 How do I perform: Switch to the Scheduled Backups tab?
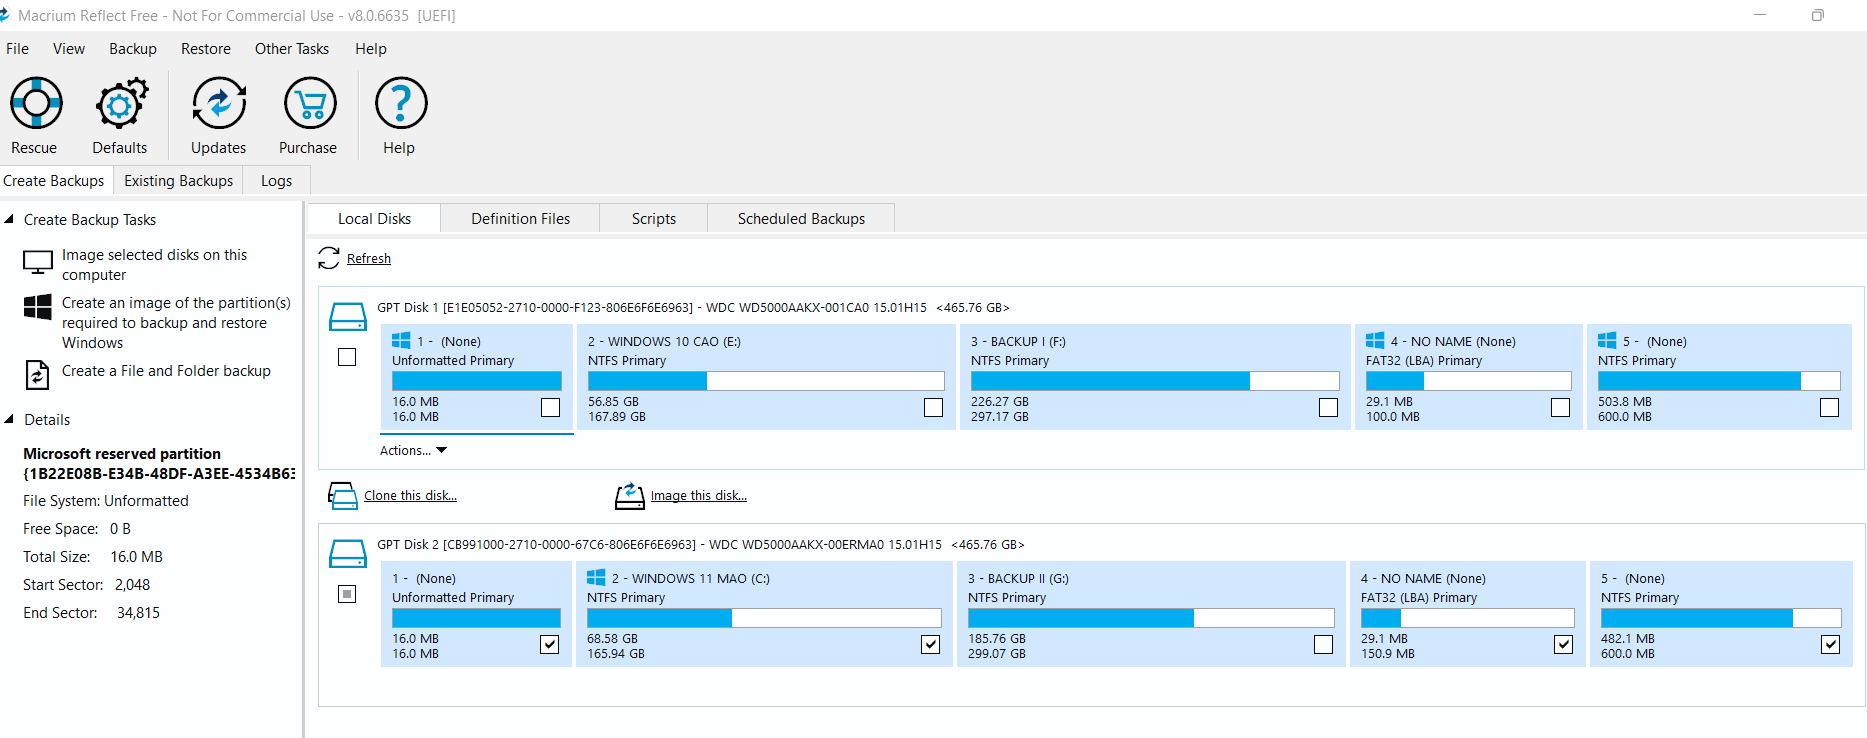[801, 218]
